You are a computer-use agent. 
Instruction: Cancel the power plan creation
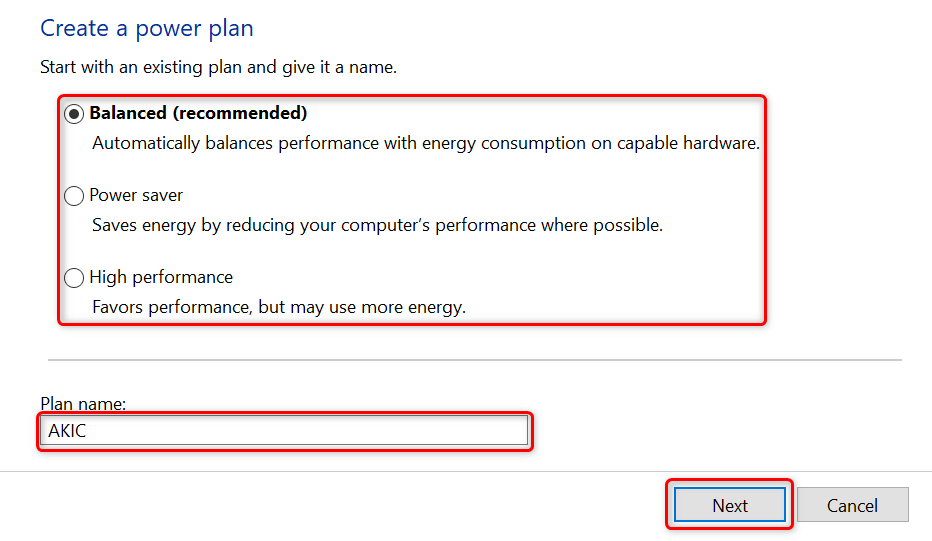(x=852, y=505)
